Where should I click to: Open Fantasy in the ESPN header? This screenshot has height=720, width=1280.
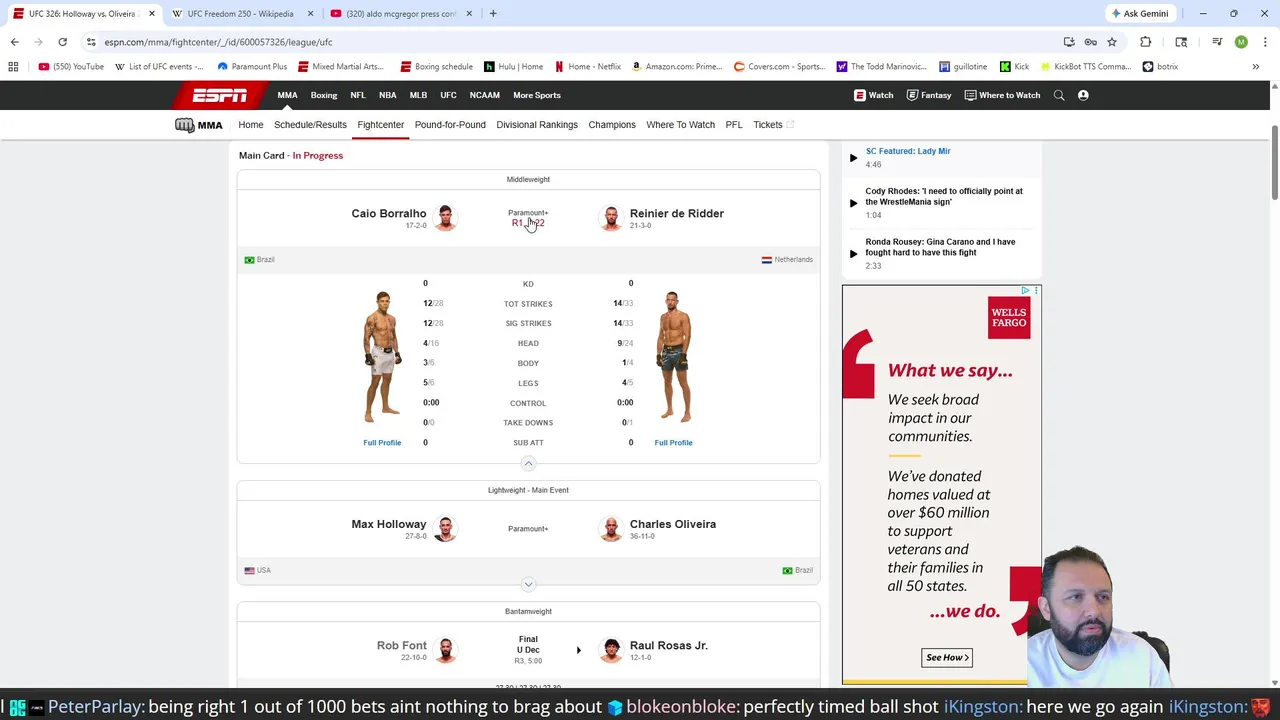929,95
